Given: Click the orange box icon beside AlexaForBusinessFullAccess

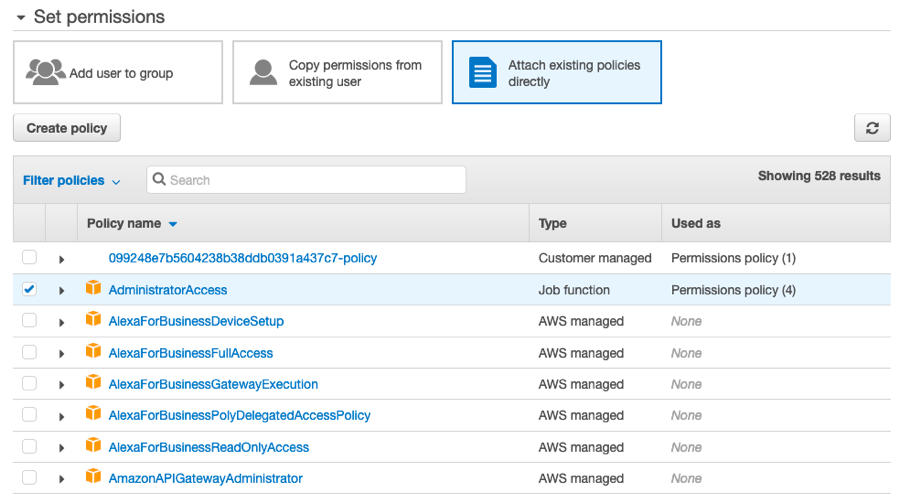Looking at the screenshot, I should (x=93, y=351).
